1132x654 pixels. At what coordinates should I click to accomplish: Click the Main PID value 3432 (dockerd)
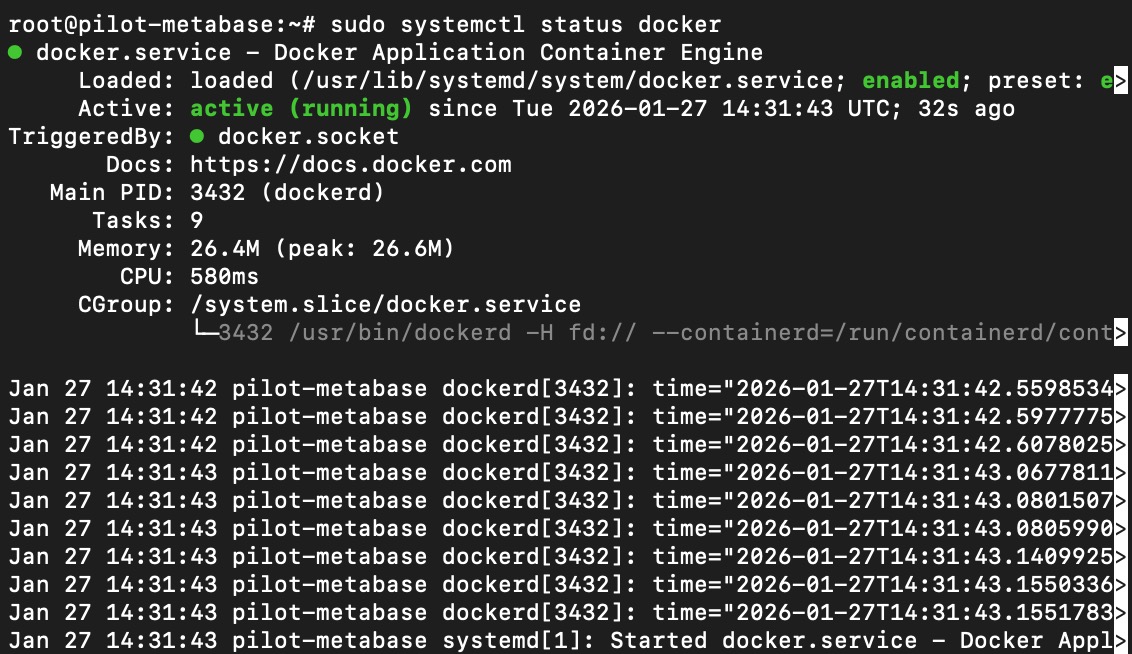point(287,193)
